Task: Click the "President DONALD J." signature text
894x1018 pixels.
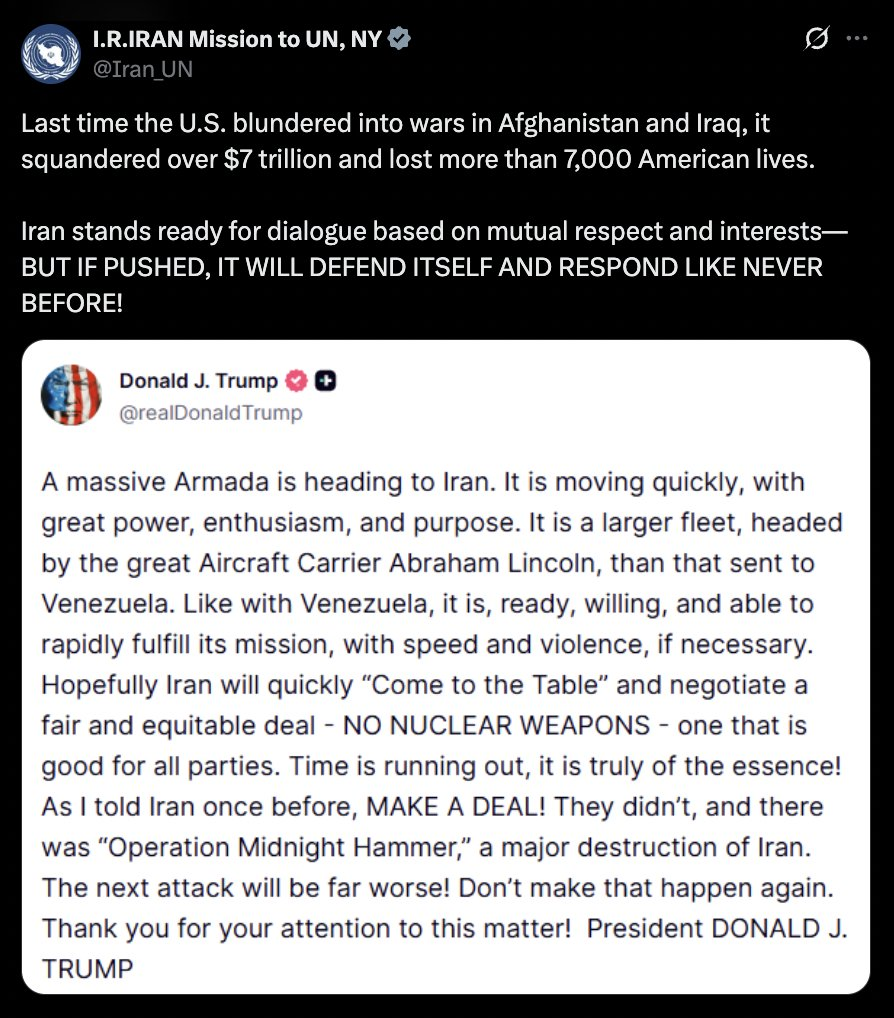Action: [716, 928]
